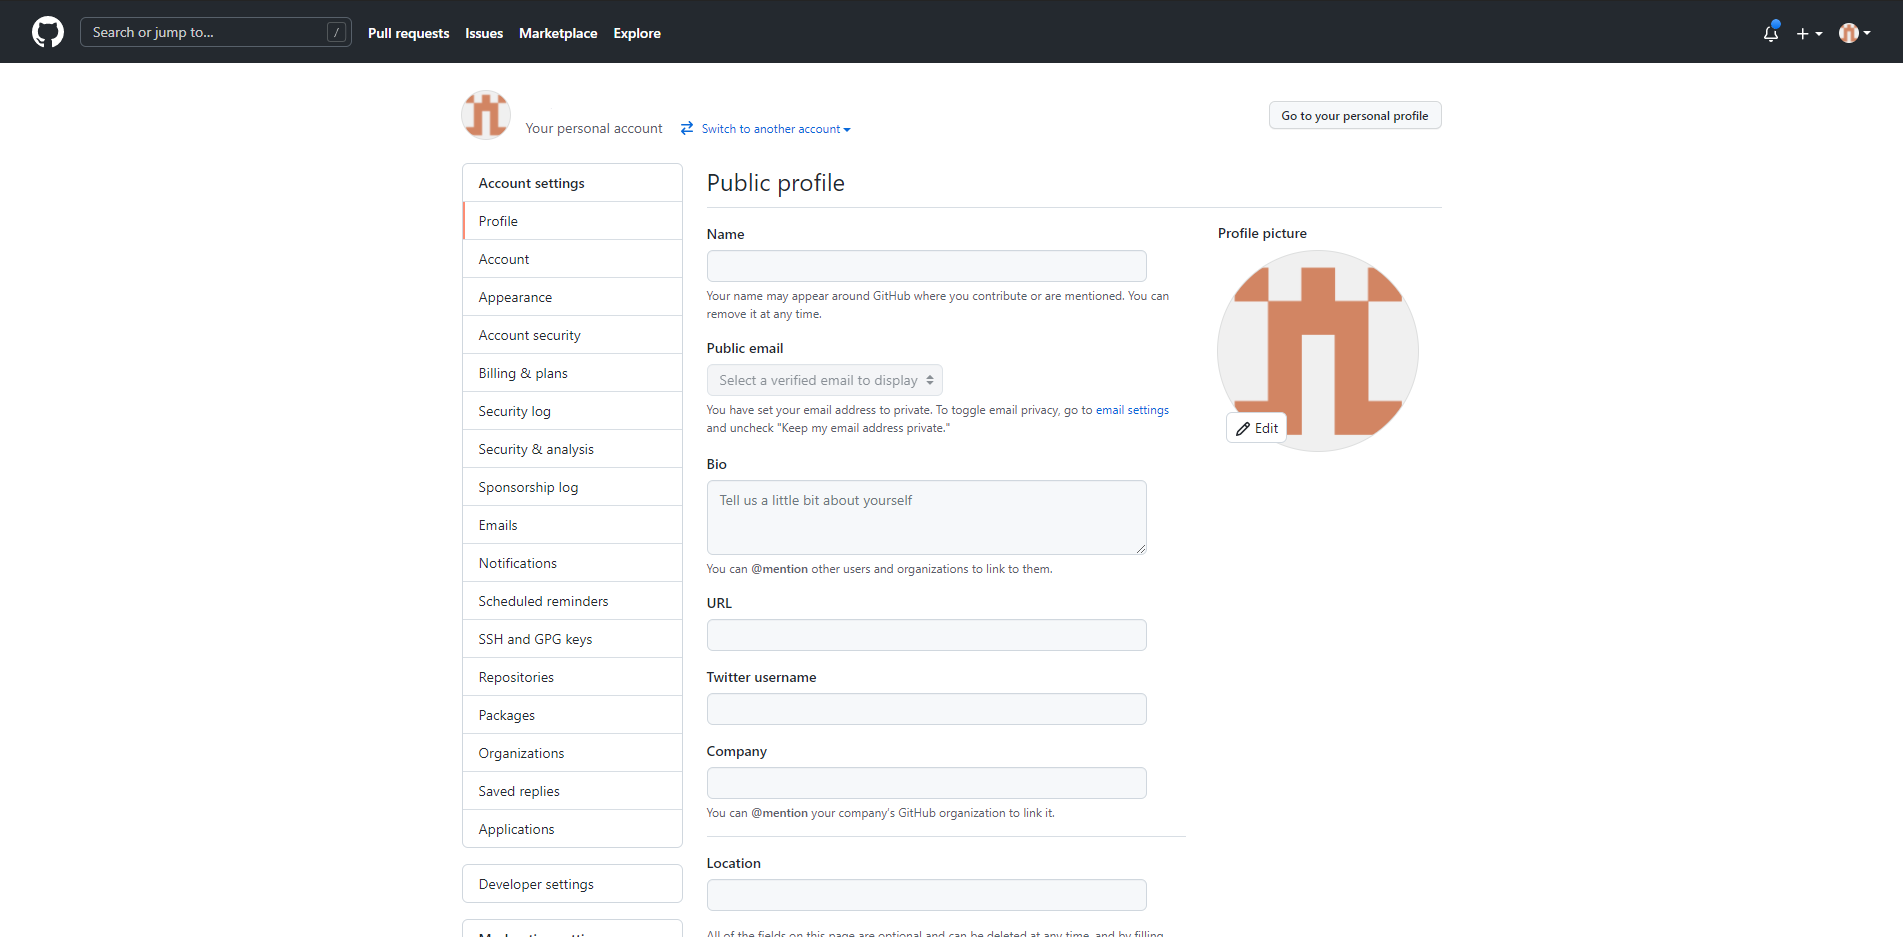Open Appearance settings
1903x937 pixels.
pyautogui.click(x=572, y=297)
